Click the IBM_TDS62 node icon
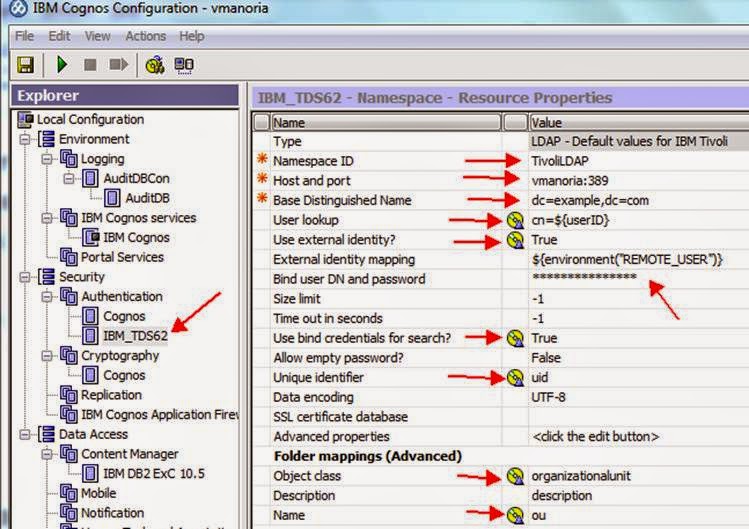The width and height of the screenshot is (749, 529). [90, 336]
